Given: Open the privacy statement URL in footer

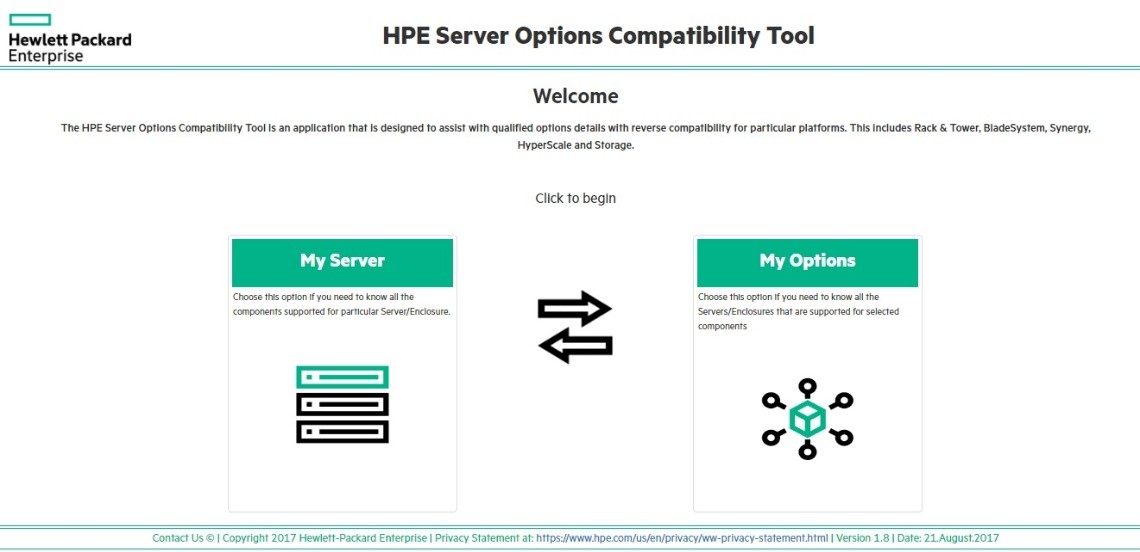Looking at the screenshot, I should (682, 539).
